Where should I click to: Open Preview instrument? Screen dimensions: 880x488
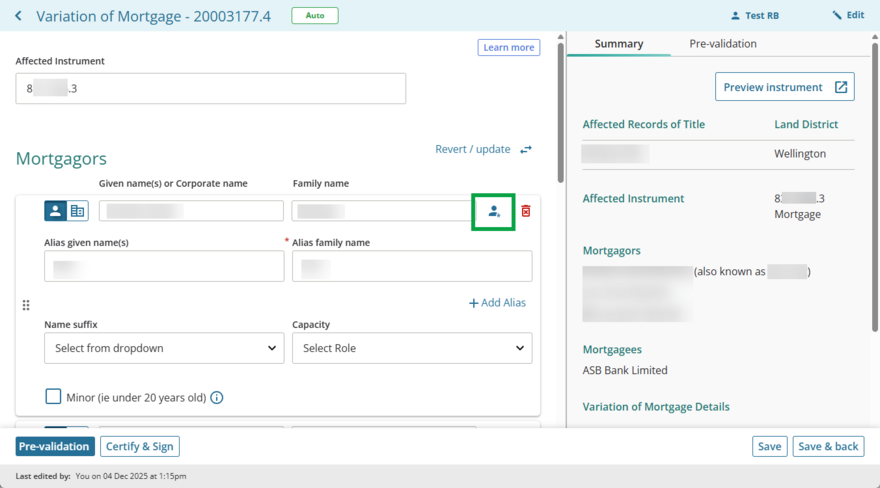pos(785,87)
